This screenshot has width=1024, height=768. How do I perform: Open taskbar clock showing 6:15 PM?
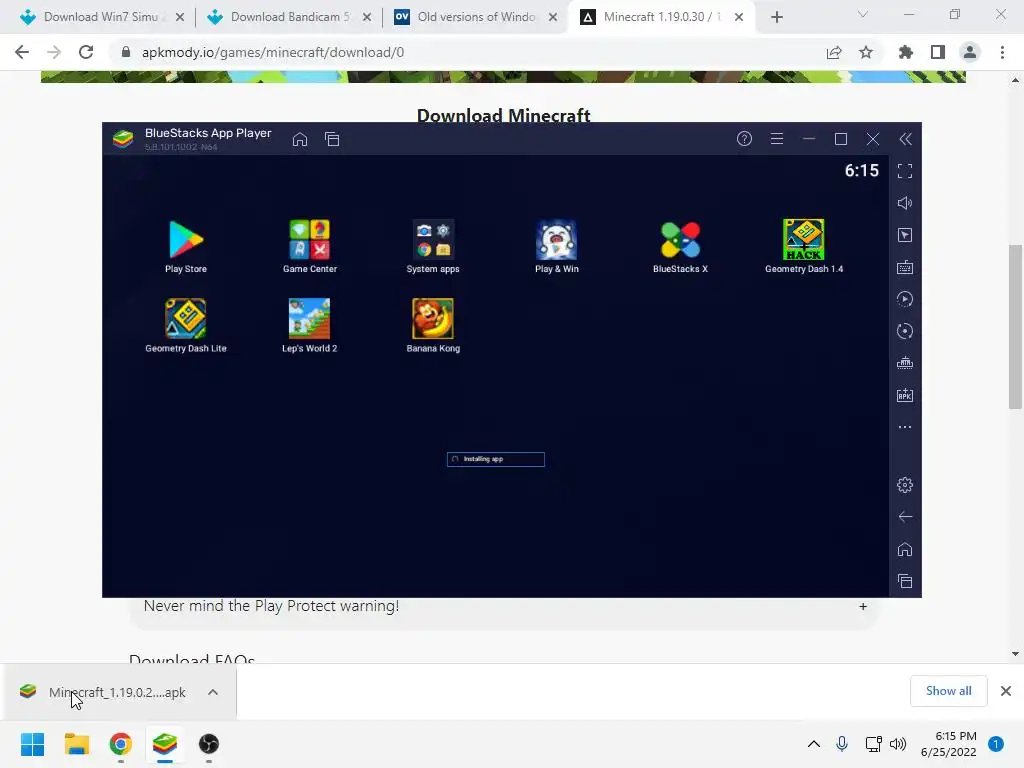coord(949,744)
